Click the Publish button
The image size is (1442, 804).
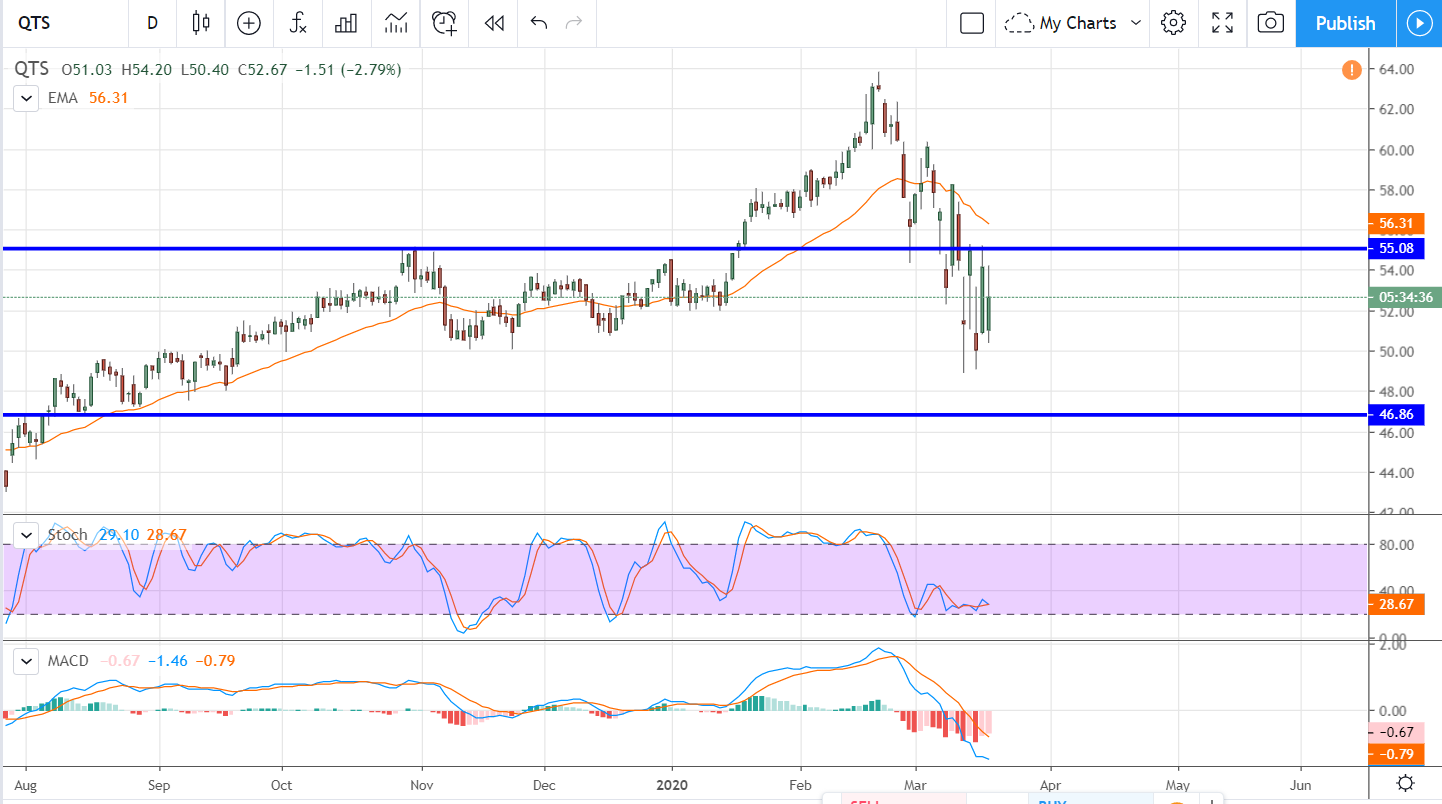(x=1345, y=23)
